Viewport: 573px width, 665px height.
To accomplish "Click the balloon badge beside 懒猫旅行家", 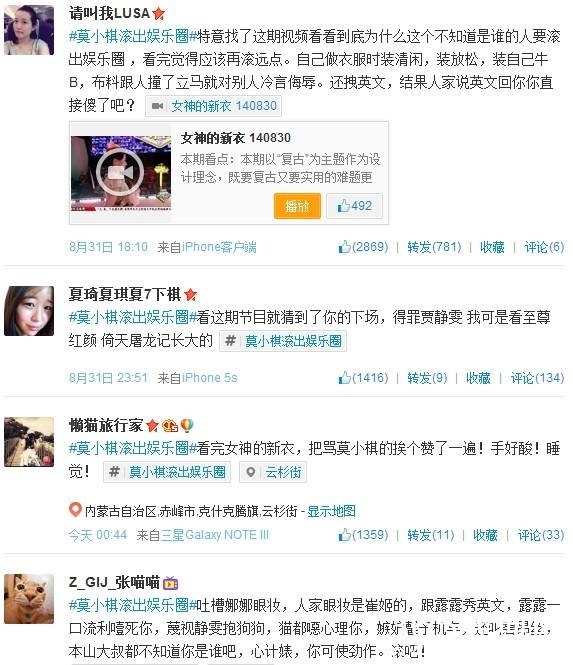I will click(187, 425).
